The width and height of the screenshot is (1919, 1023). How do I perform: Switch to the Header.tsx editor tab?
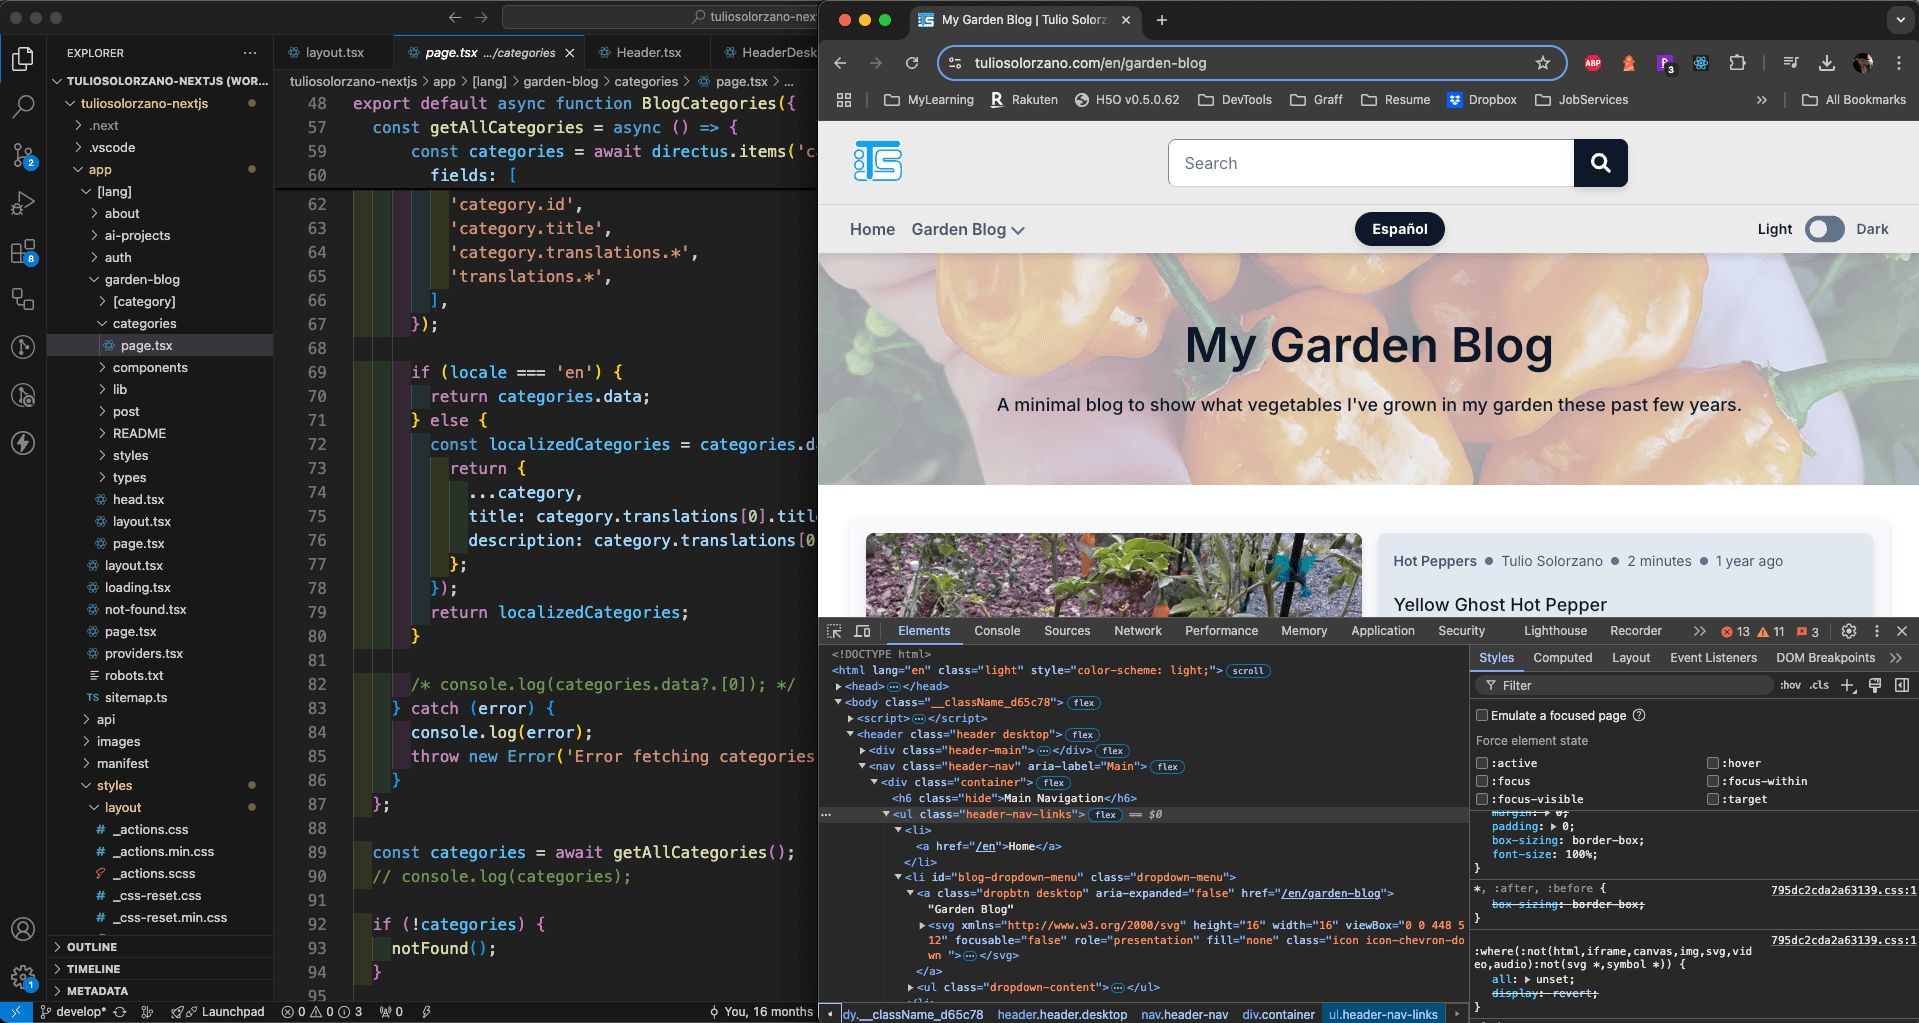tap(648, 53)
